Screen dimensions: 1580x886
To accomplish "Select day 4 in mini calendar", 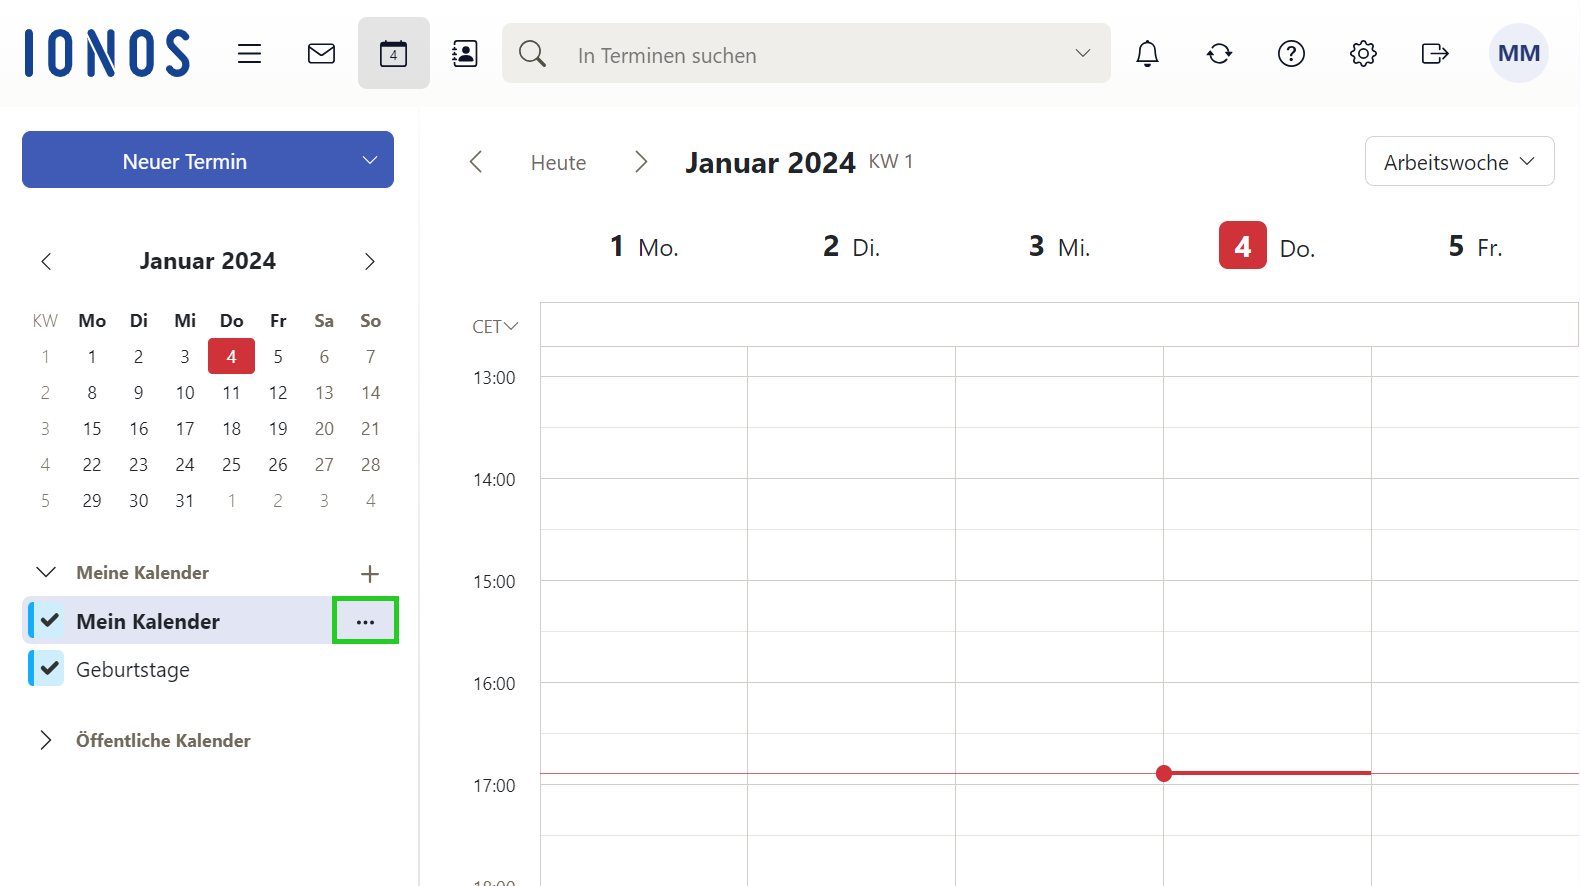I will point(231,356).
